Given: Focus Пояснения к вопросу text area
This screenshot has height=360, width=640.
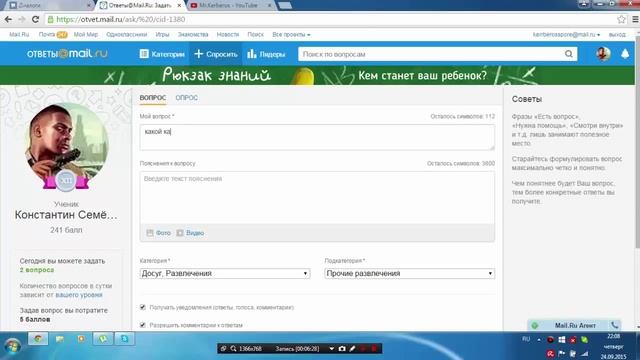Looking at the screenshot, I should pyautogui.click(x=317, y=198).
